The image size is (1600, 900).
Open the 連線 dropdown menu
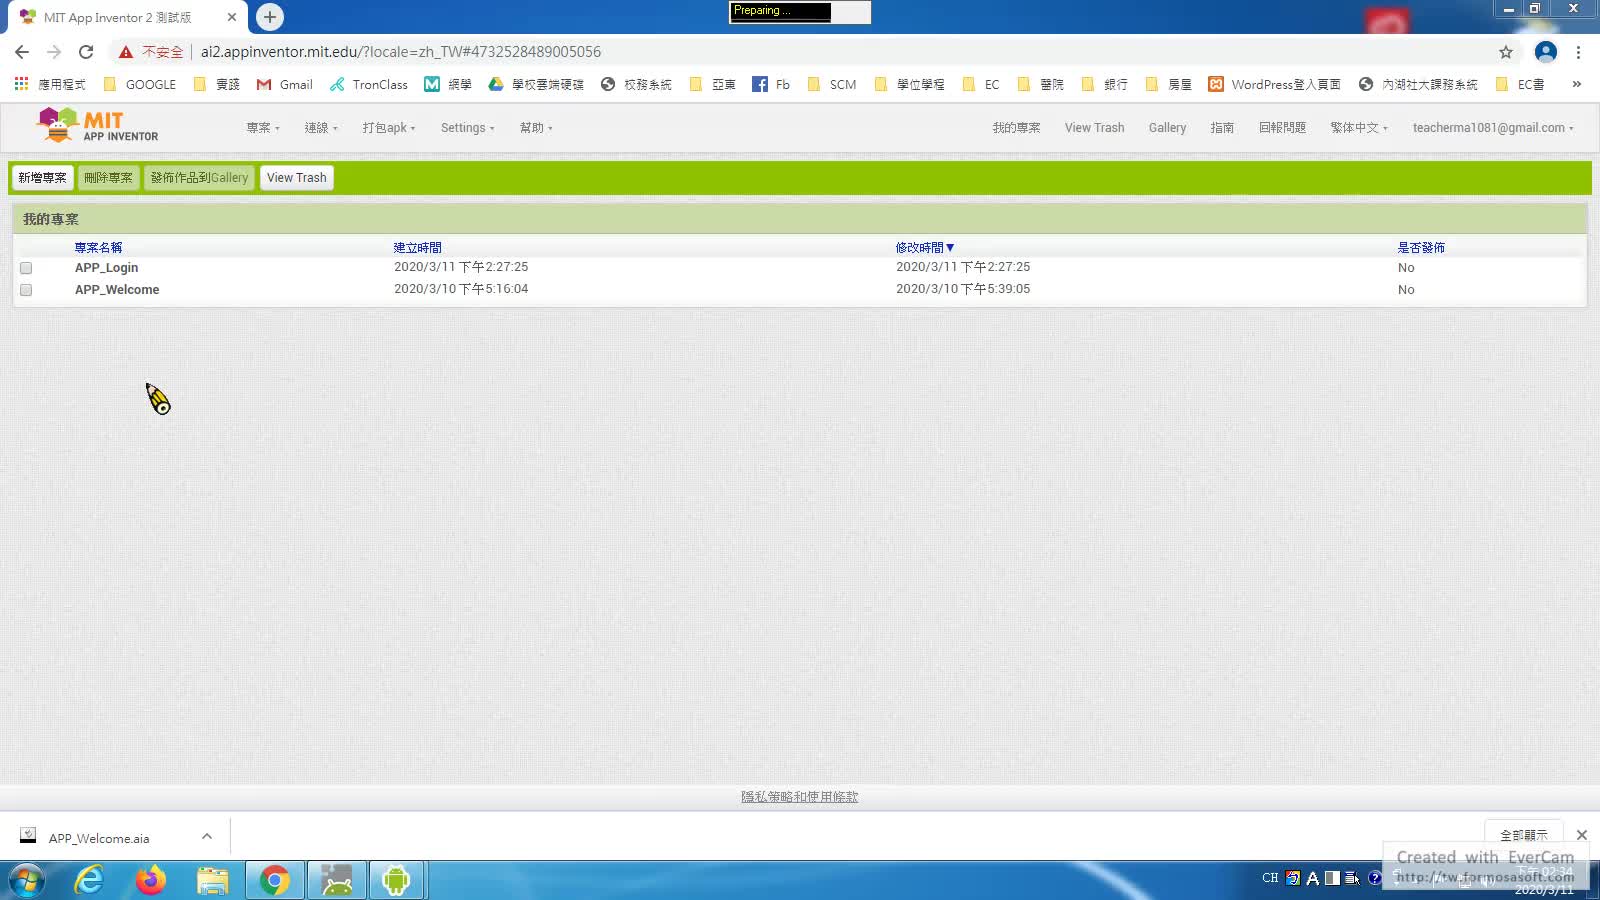coord(321,128)
